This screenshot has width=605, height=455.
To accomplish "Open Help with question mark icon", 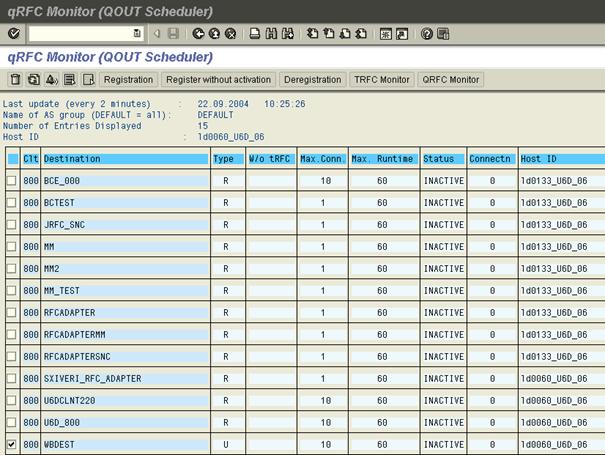I will click(427, 34).
